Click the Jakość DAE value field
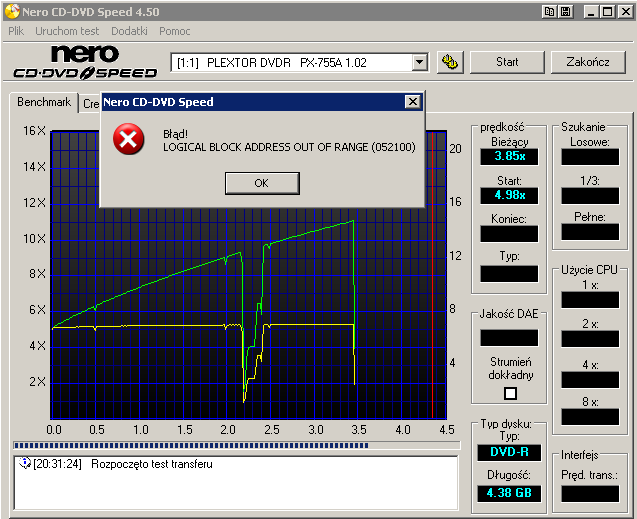637x519 pixels. coord(509,338)
